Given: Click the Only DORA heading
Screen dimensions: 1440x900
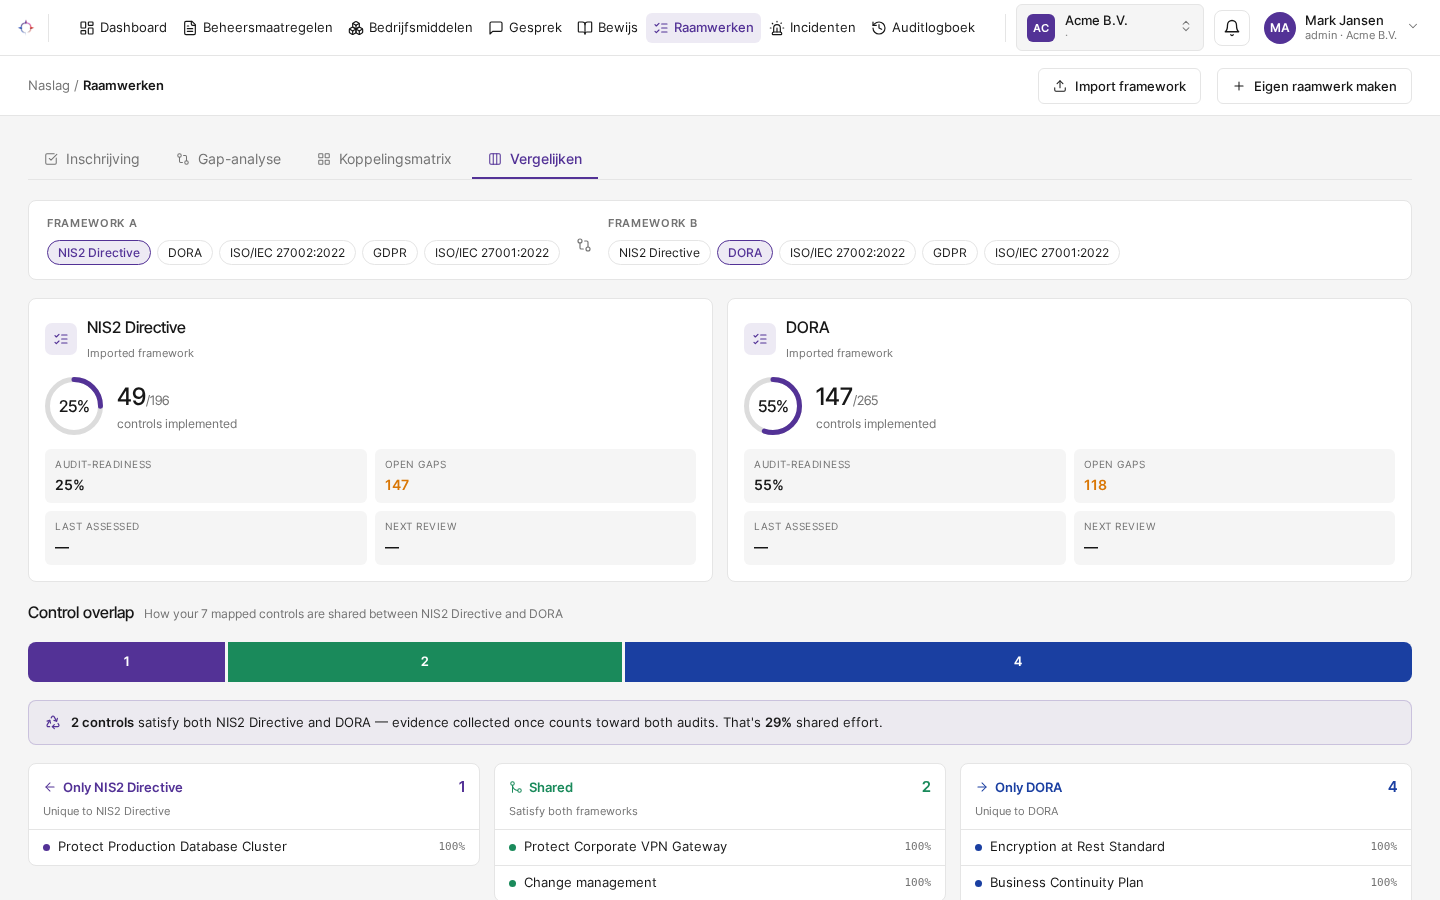Looking at the screenshot, I should (1028, 788).
